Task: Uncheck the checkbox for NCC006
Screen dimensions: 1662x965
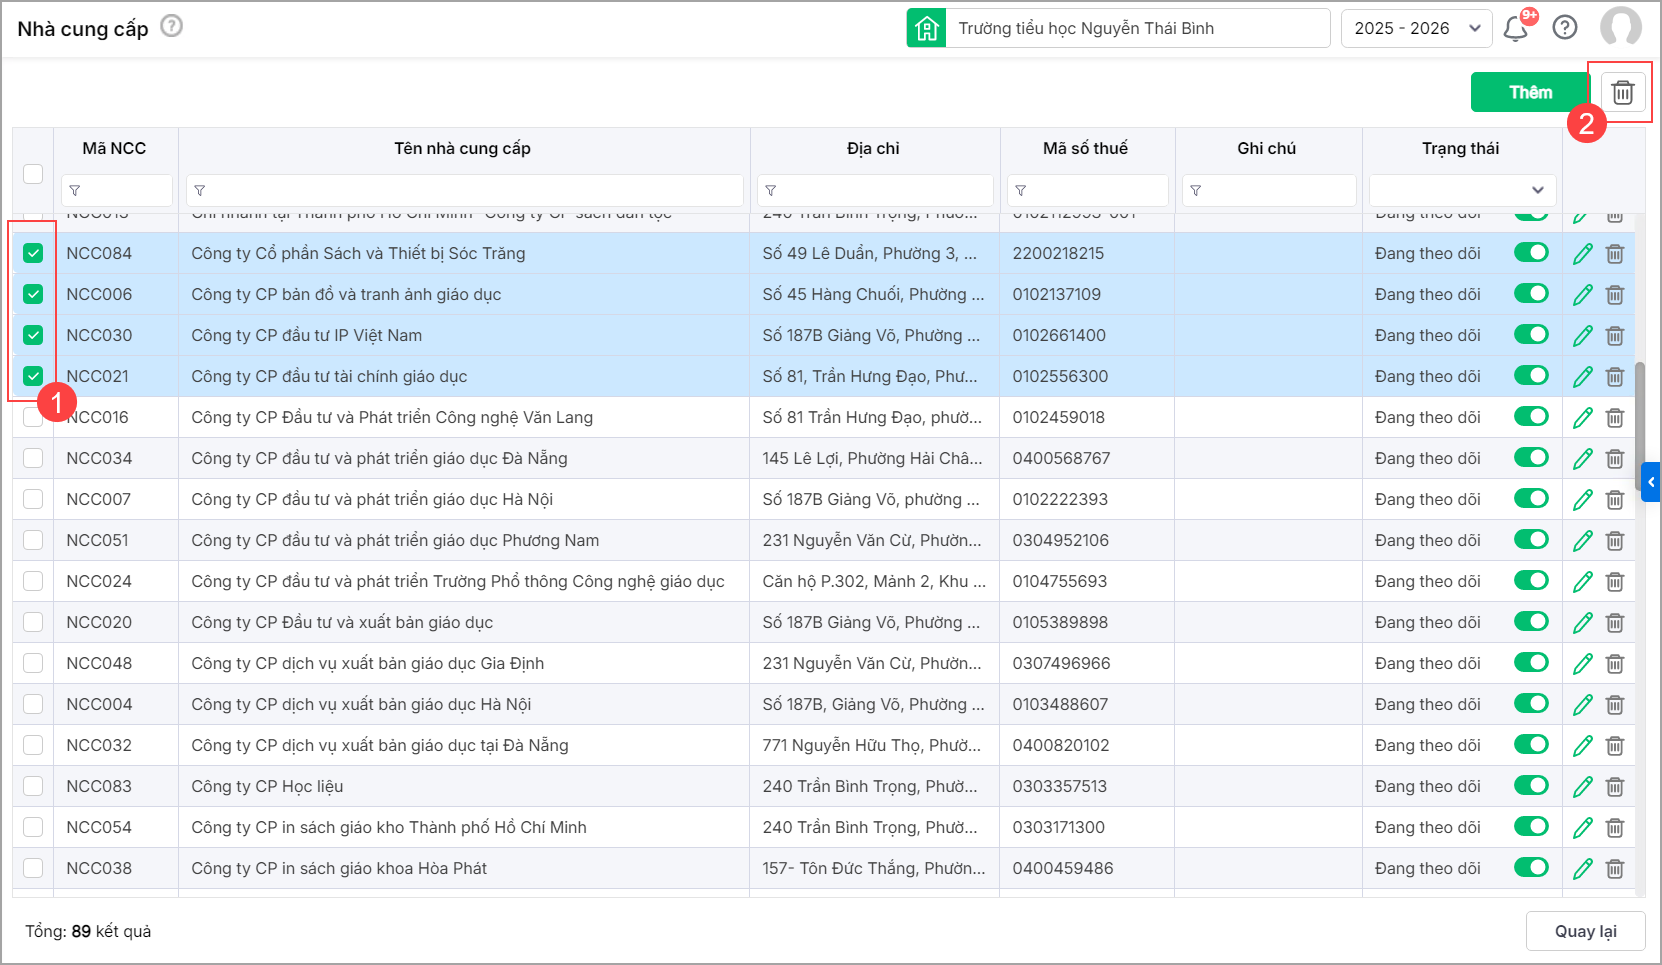Action: click(x=33, y=294)
